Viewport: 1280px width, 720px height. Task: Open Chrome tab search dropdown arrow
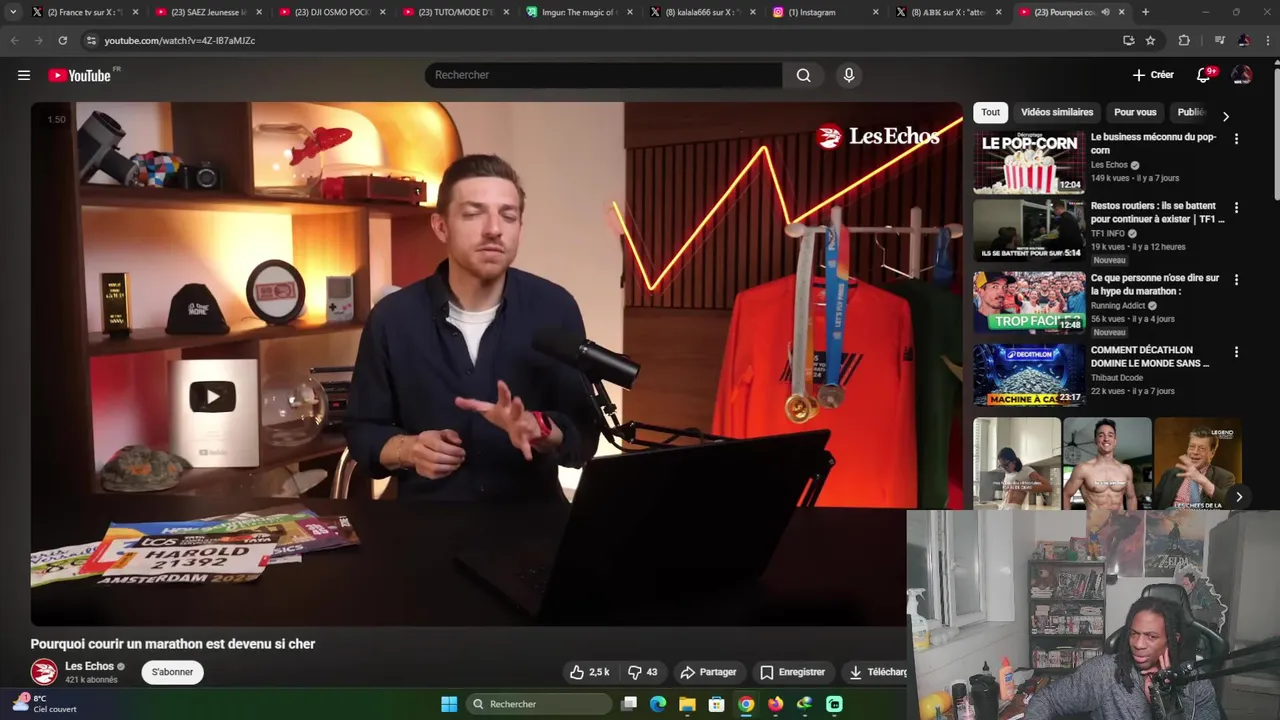pos(13,12)
